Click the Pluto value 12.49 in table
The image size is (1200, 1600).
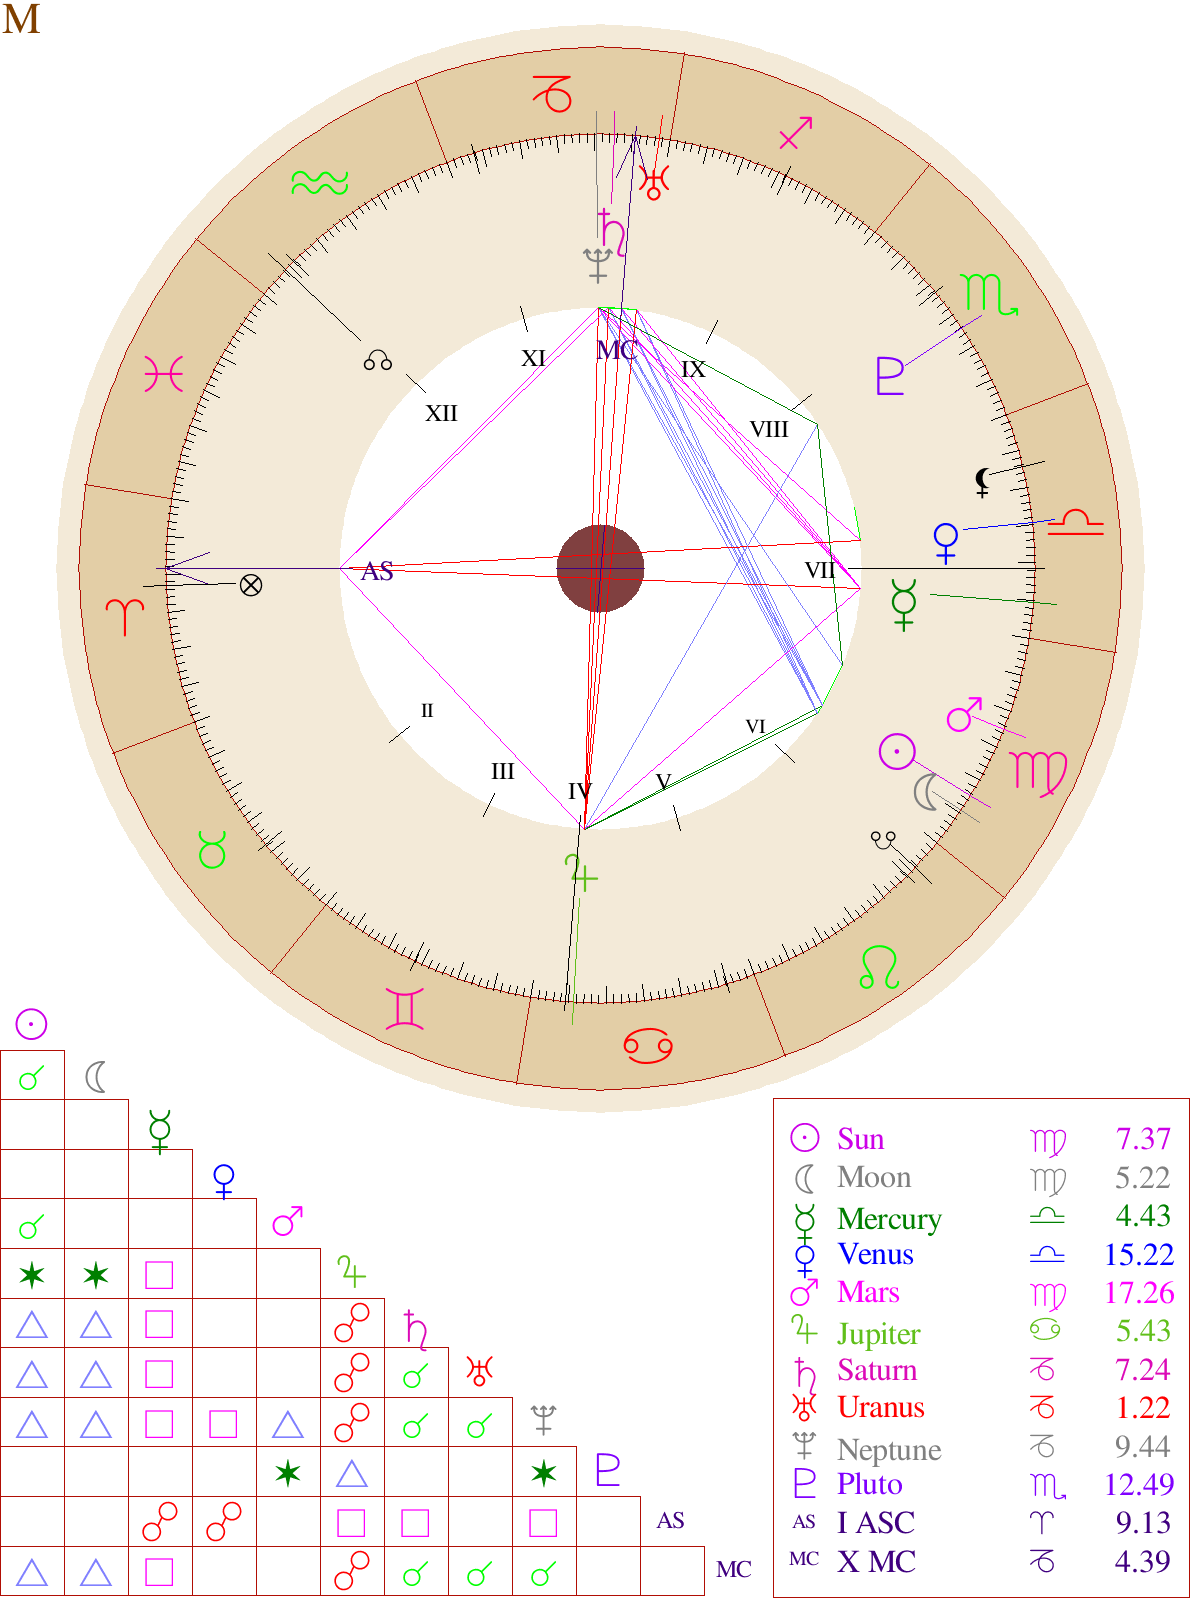(x=1138, y=1485)
